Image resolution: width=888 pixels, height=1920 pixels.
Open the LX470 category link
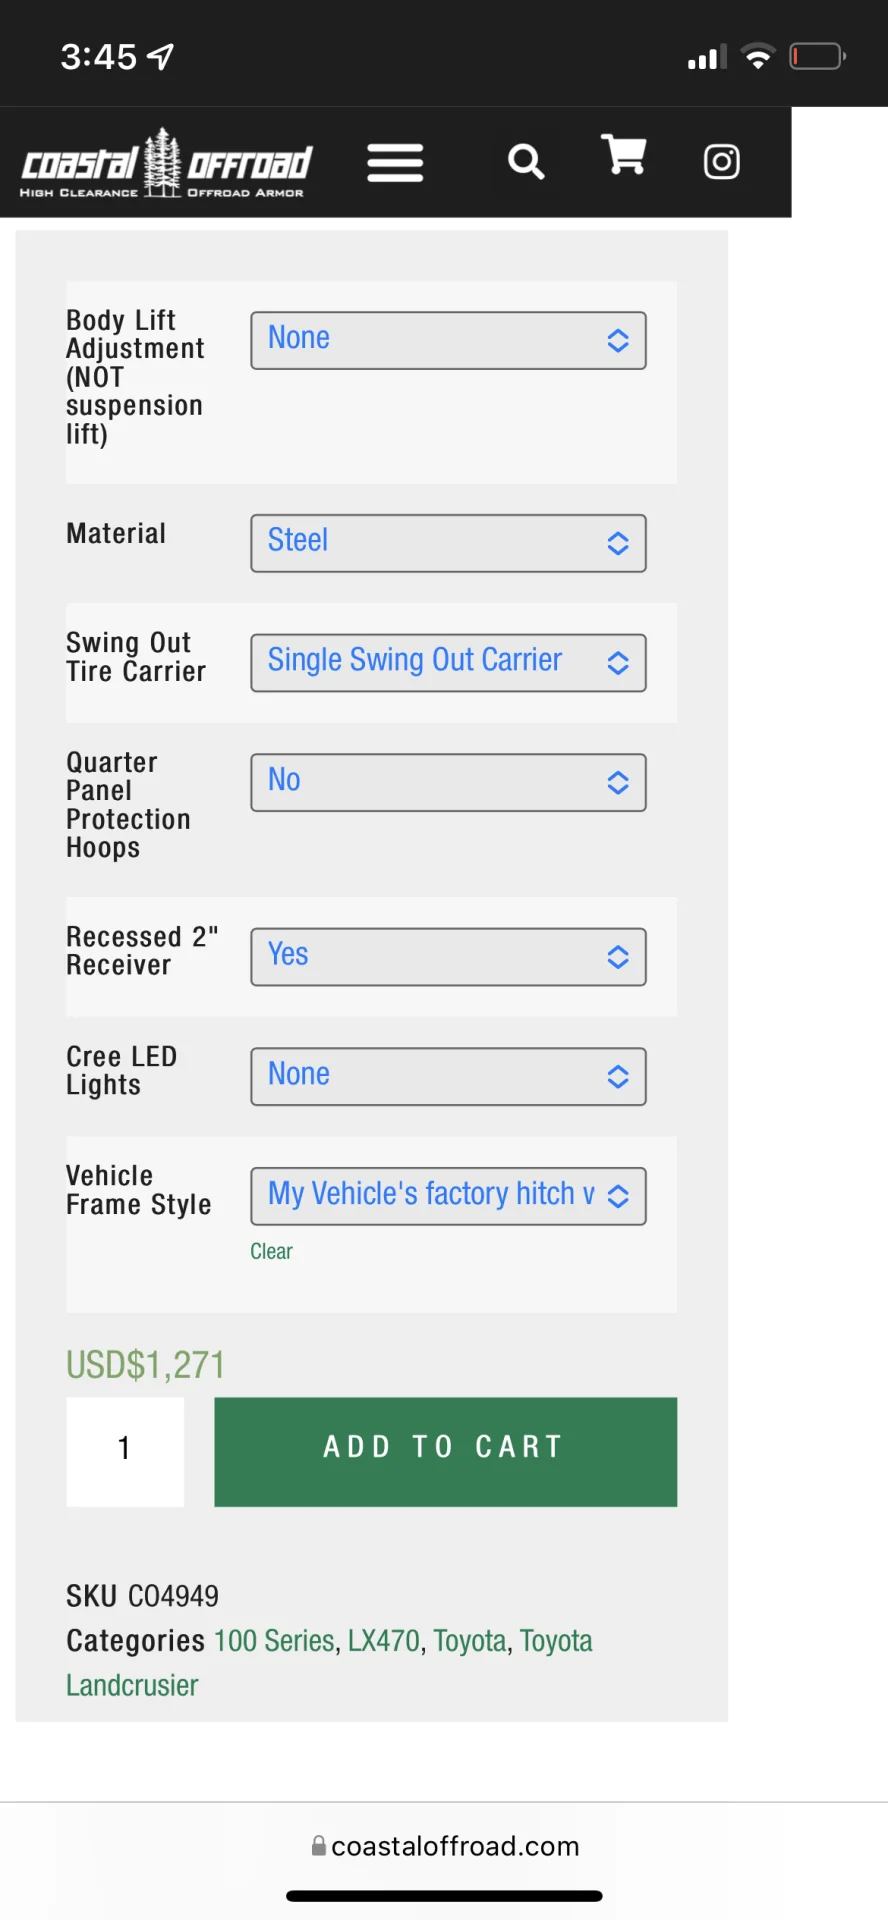point(384,1641)
